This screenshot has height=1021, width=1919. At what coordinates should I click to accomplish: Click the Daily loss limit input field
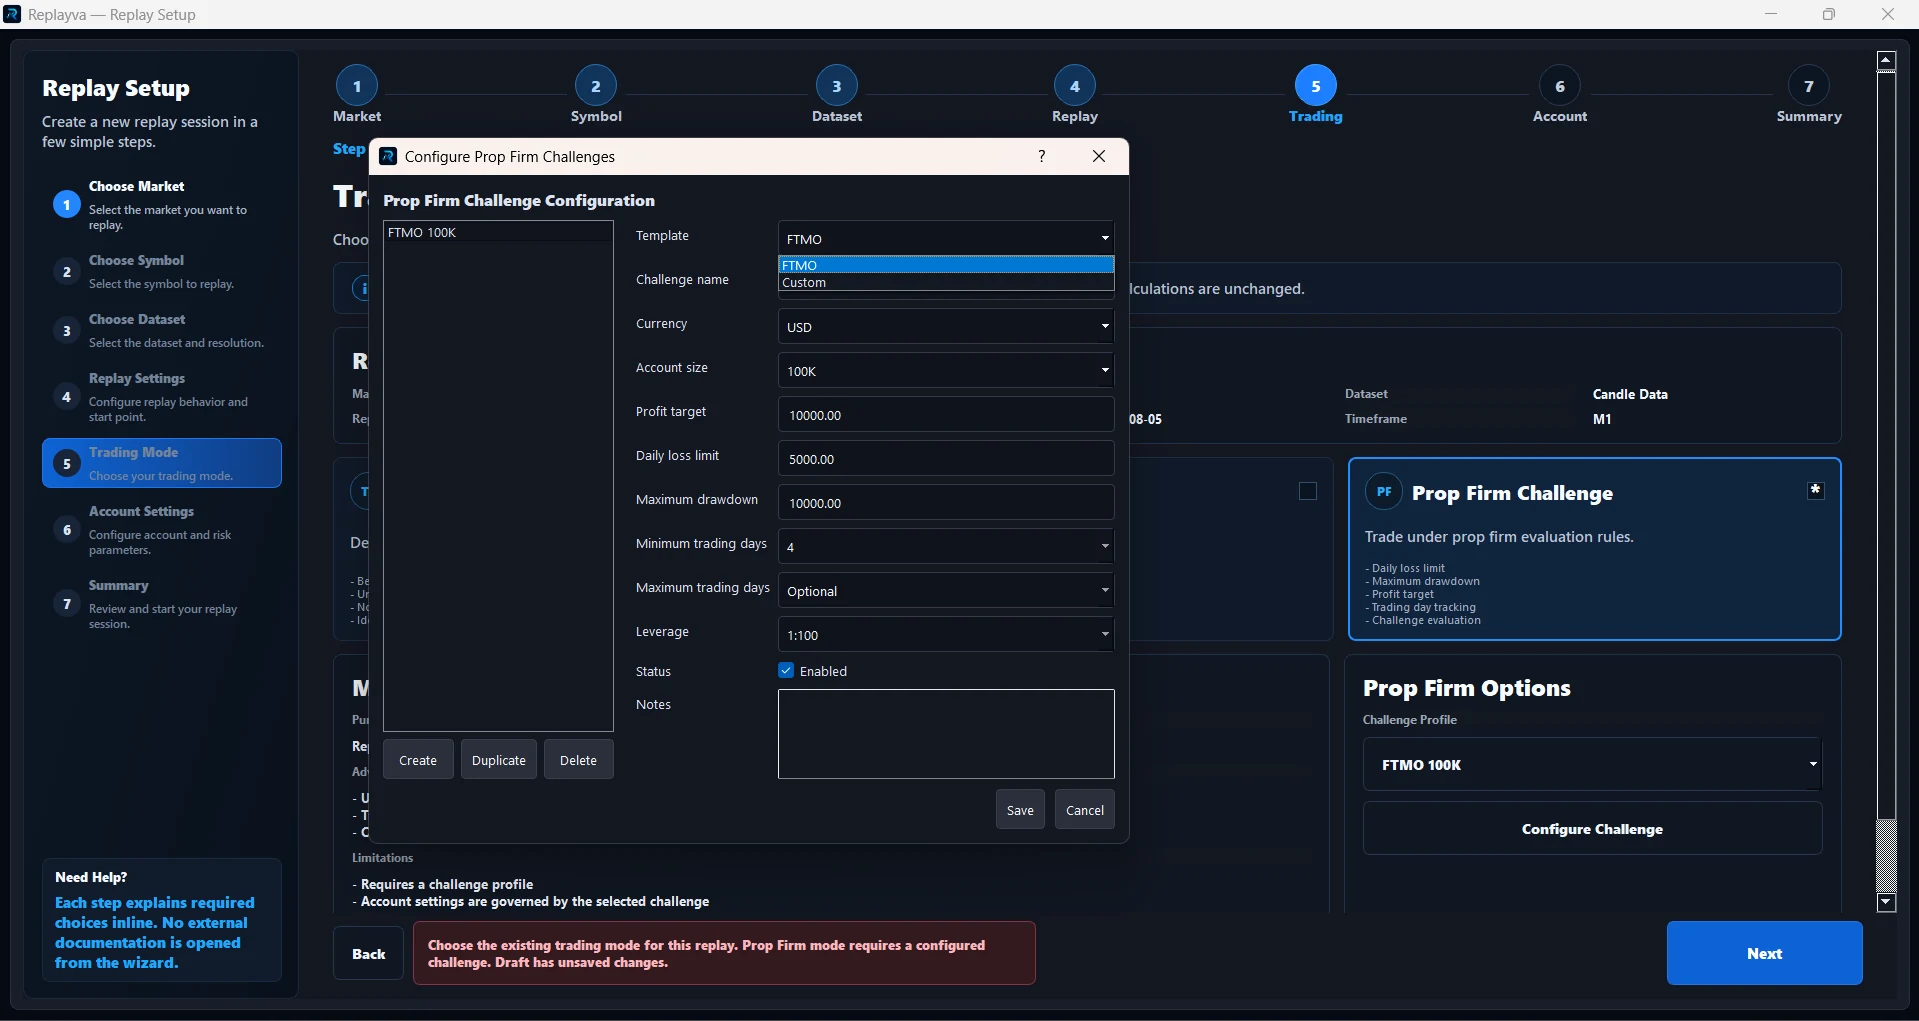pos(946,458)
